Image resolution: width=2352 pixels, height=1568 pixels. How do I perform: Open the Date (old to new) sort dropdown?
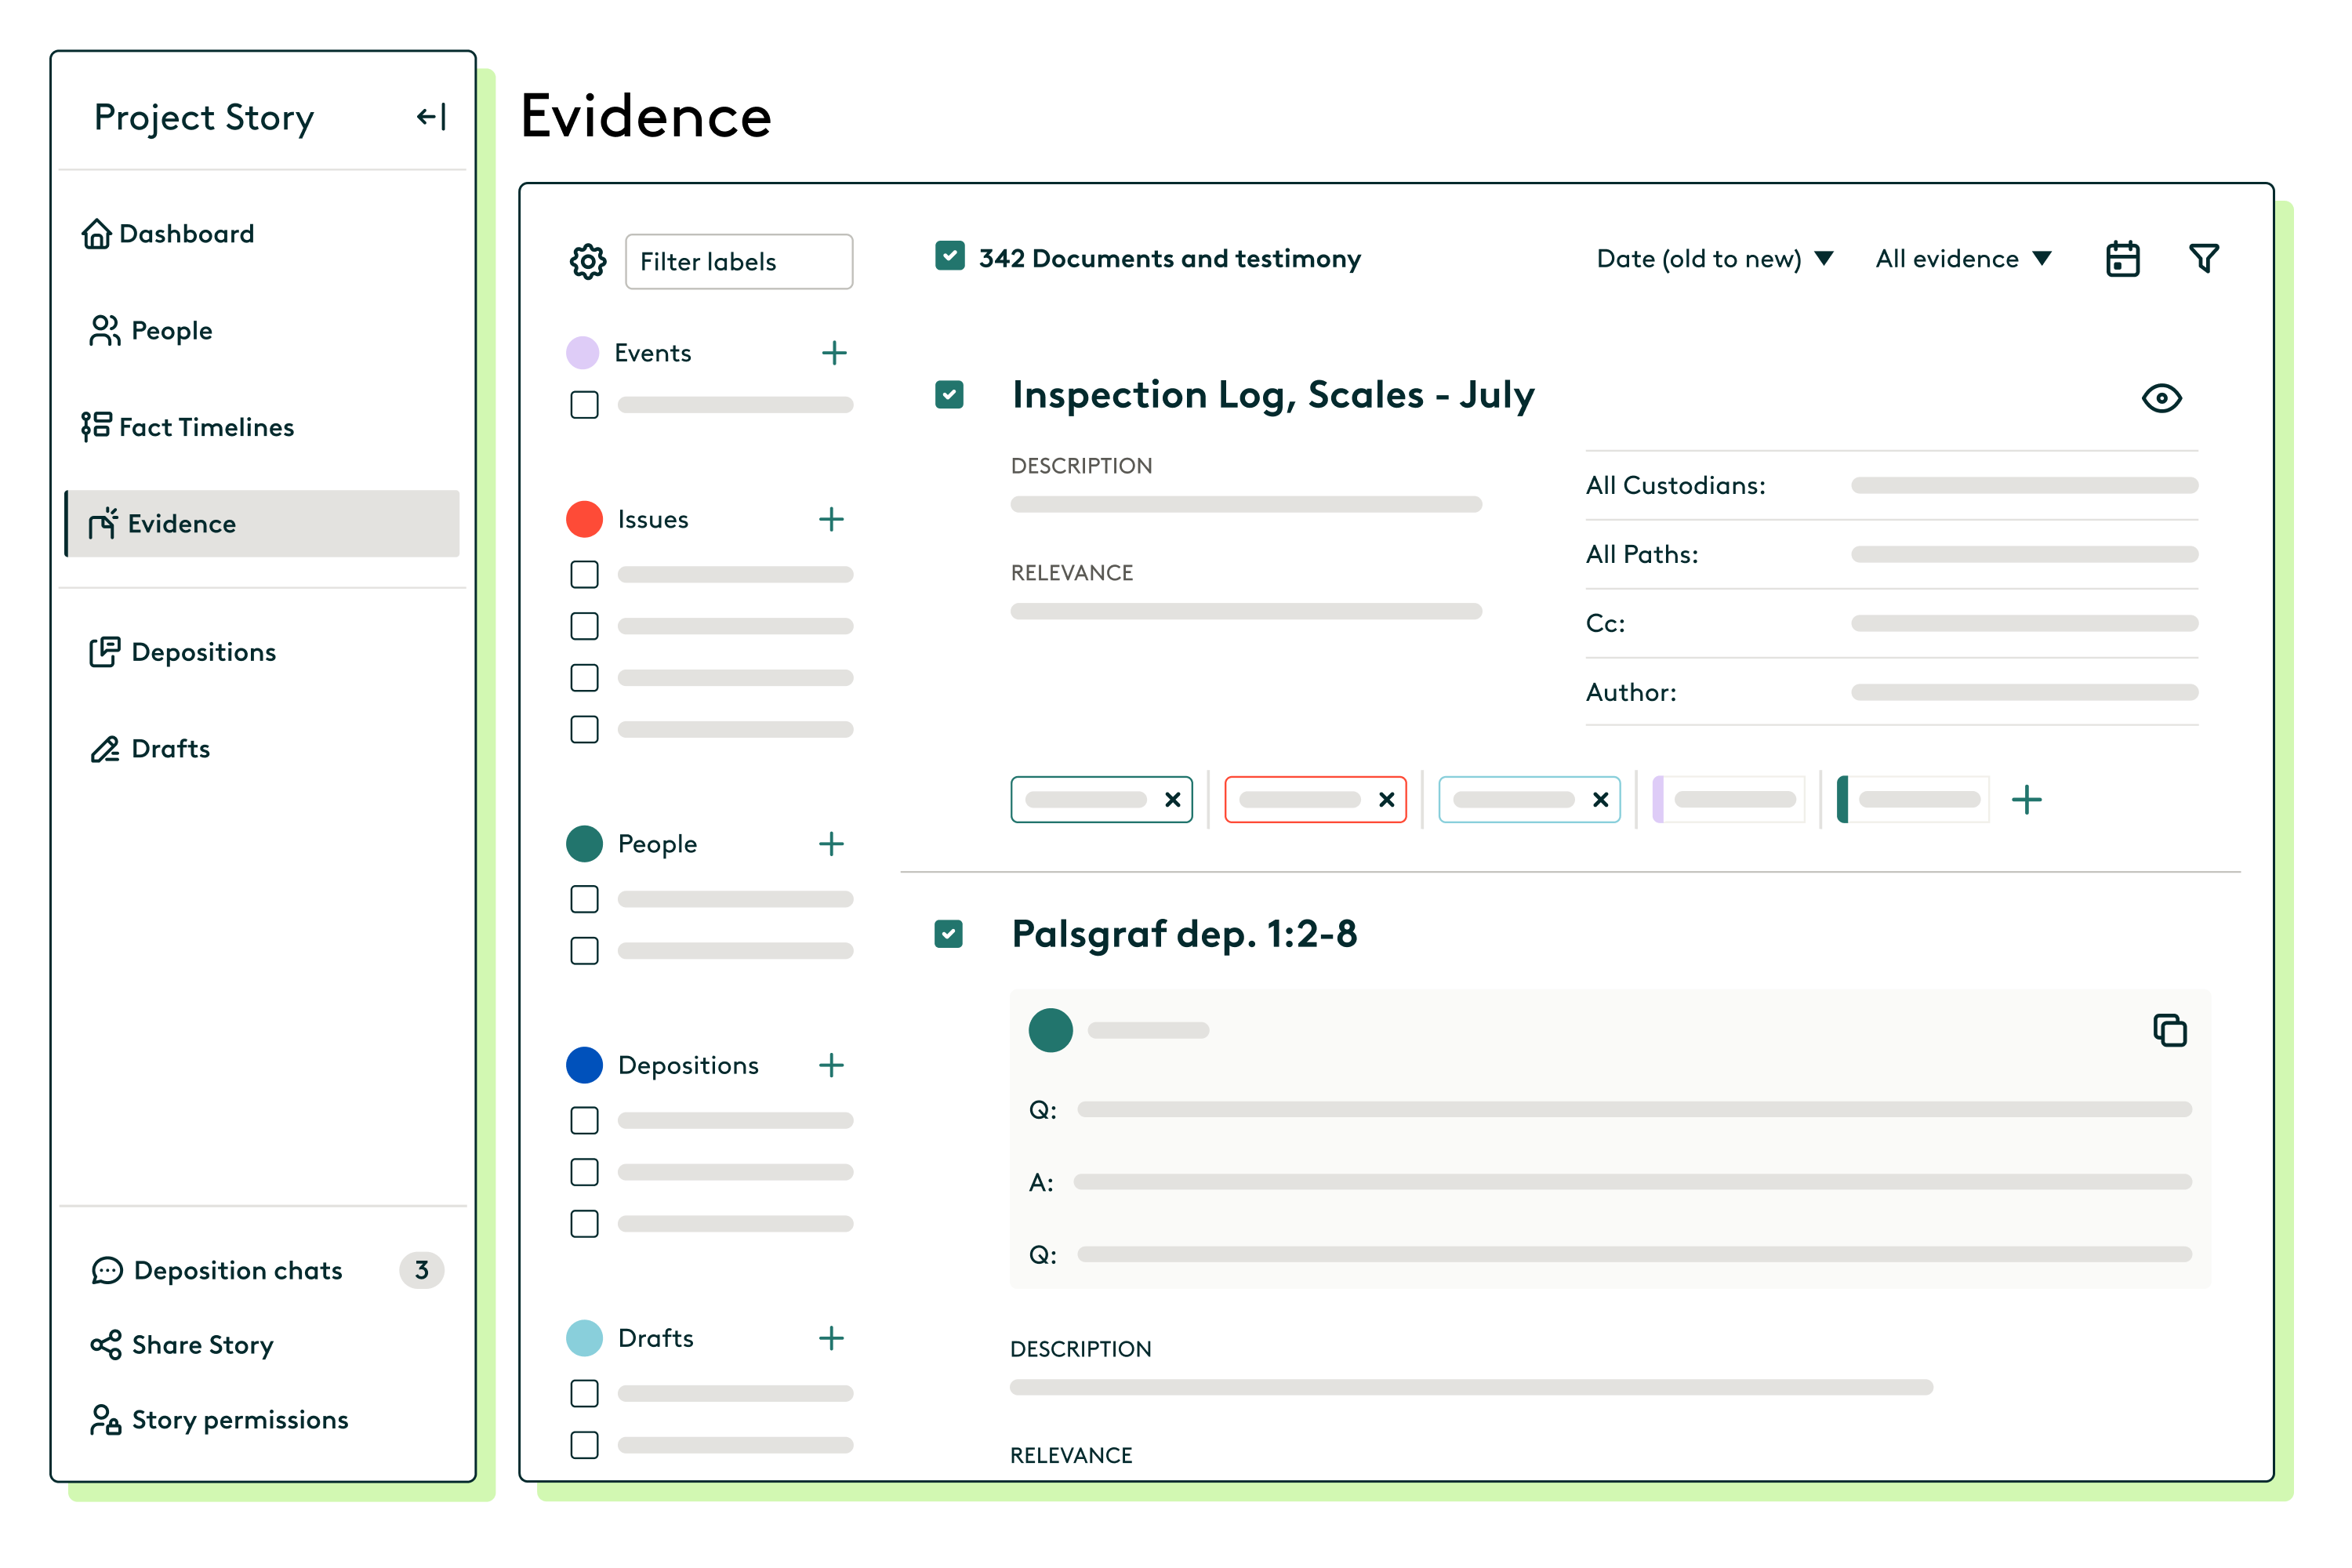click(x=1714, y=259)
